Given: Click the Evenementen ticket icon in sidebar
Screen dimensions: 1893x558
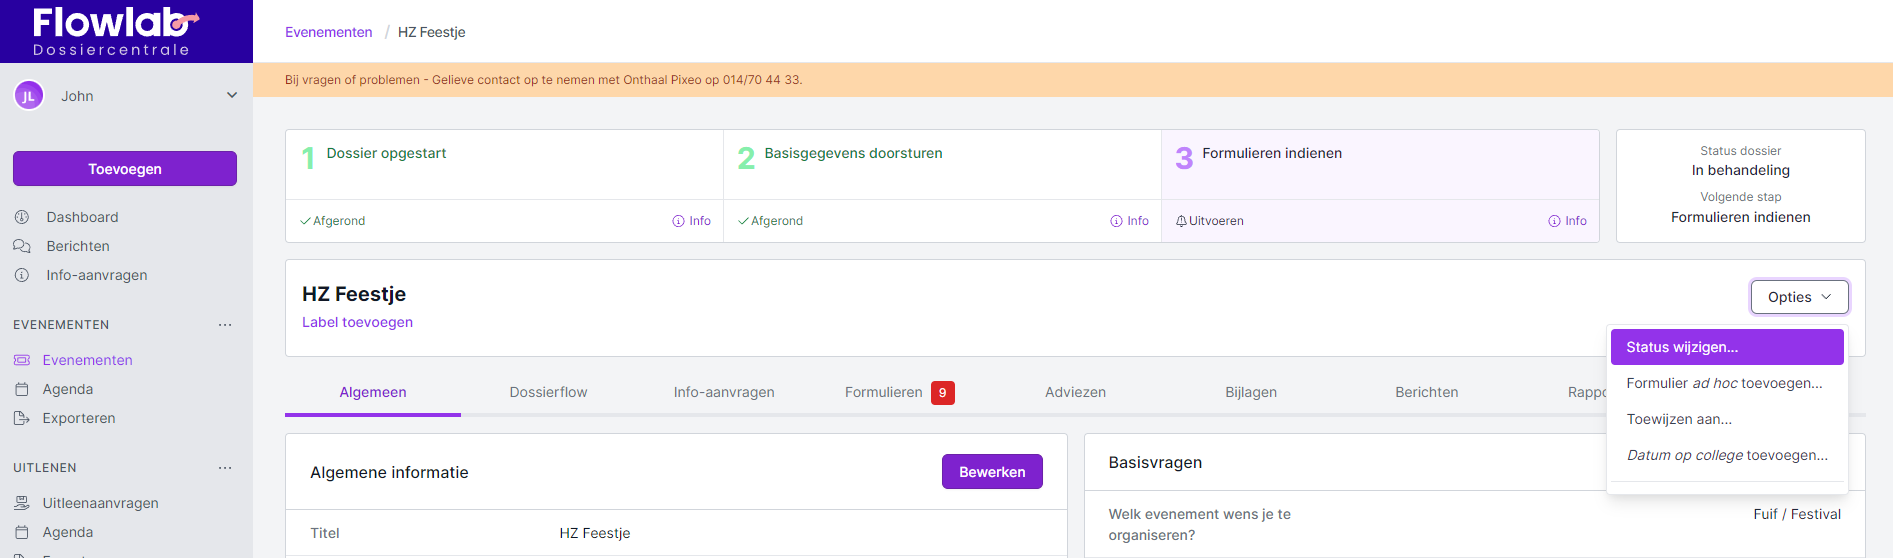Looking at the screenshot, I should (x=22, y=360).
